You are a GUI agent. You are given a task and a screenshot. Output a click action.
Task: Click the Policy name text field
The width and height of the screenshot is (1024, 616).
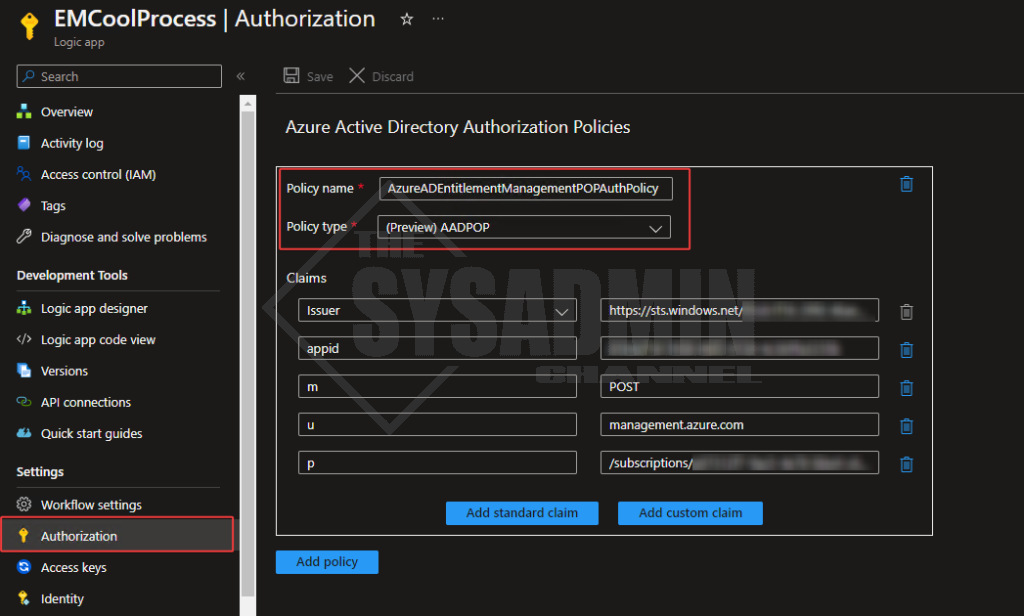(526, 188)
